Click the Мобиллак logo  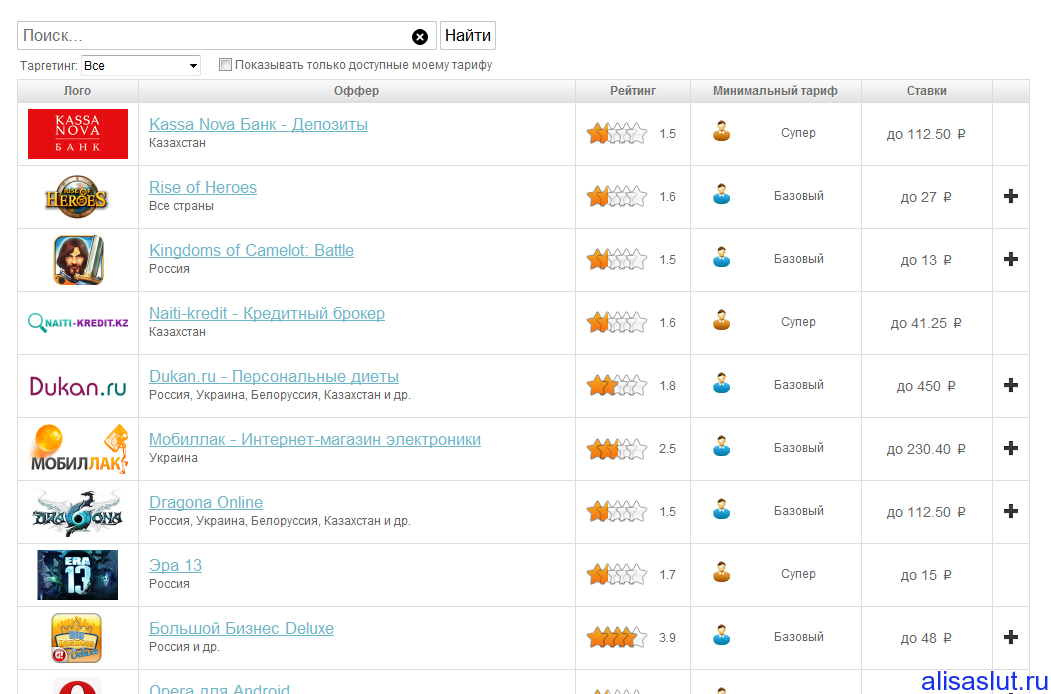(79, 449)
